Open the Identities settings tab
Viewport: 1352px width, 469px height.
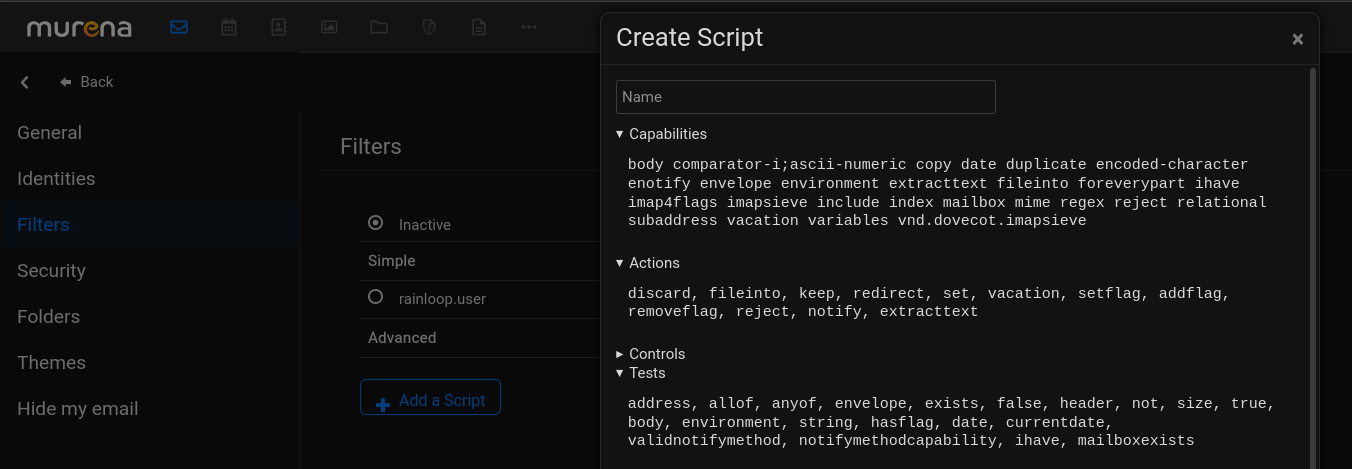coord(150,179)
